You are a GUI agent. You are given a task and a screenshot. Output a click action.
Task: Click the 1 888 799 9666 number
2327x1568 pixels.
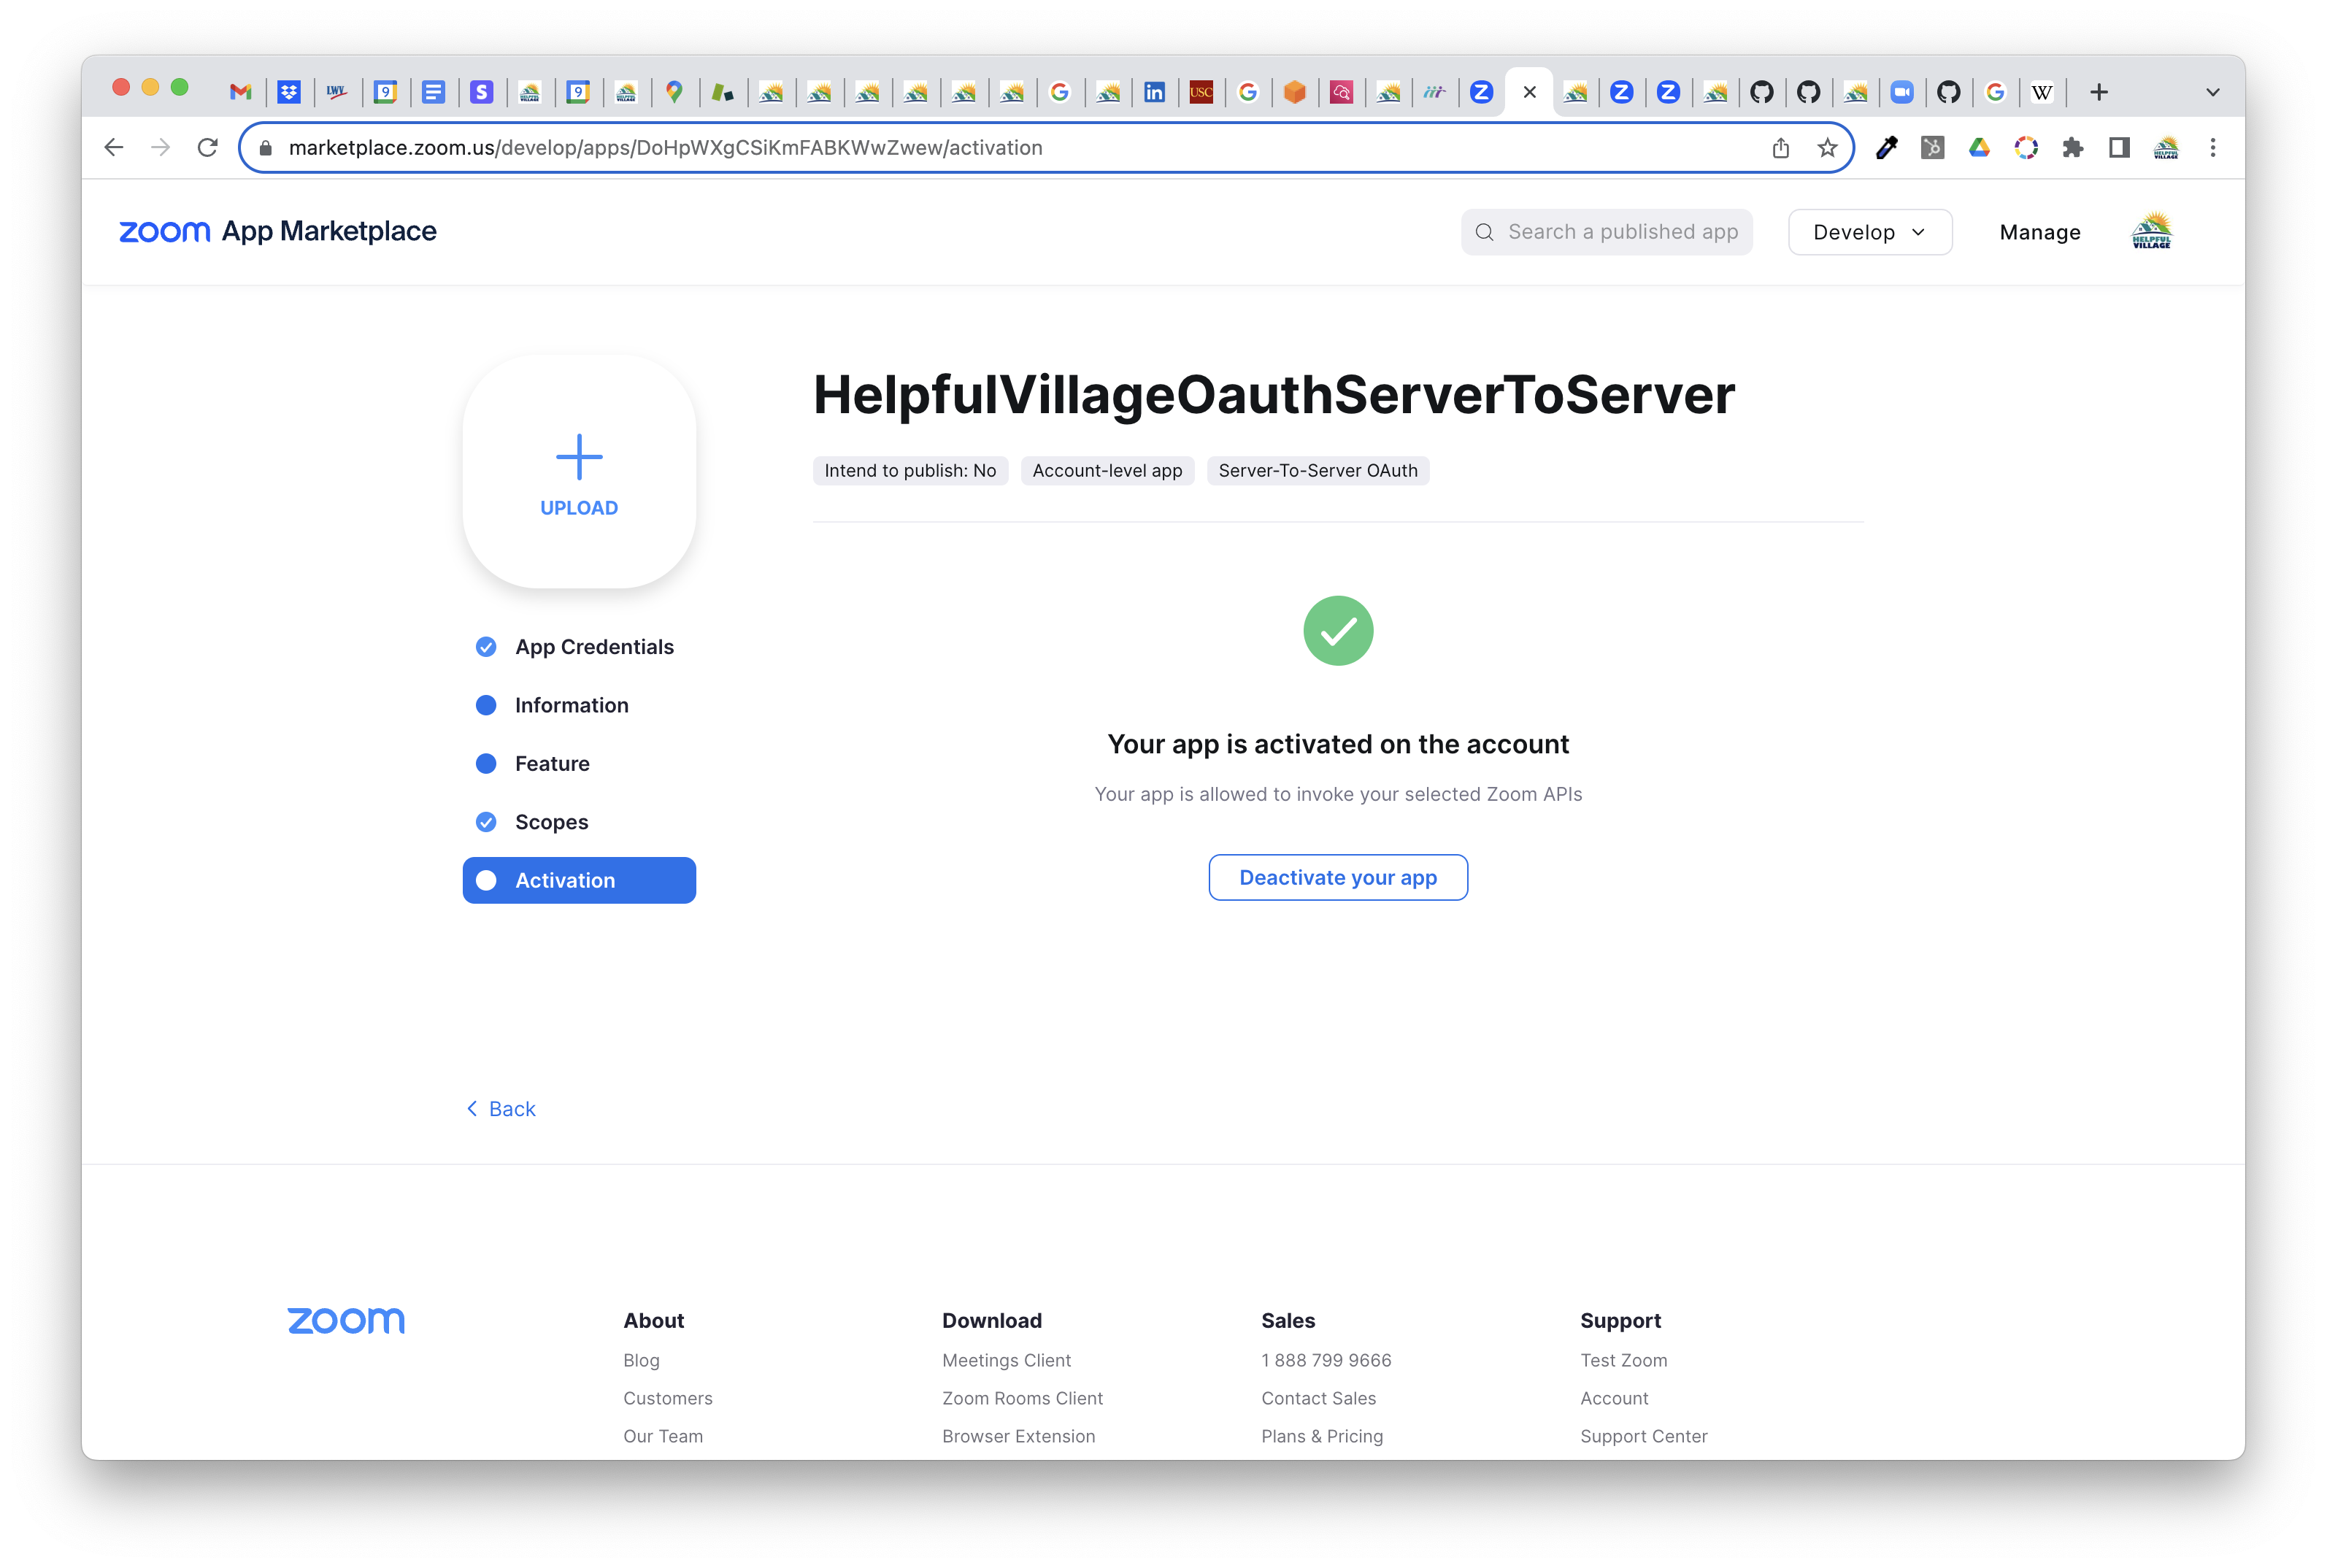coord(1326,1360)
